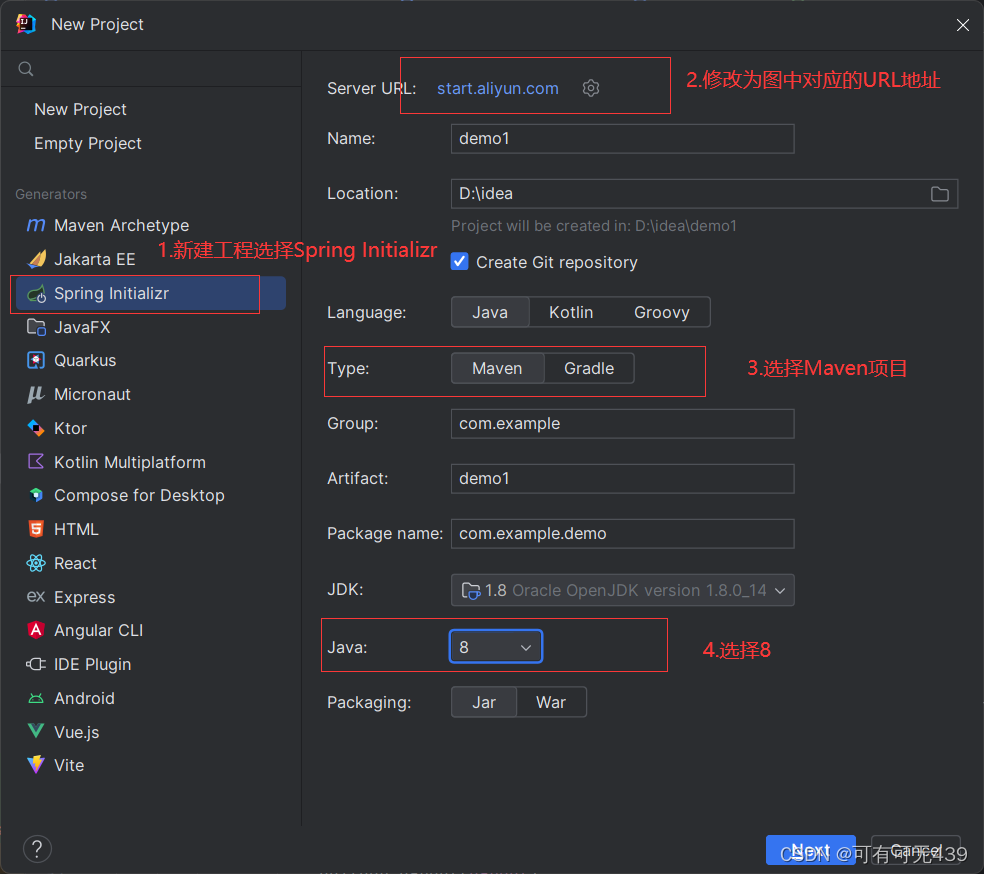
Task: Click the HTML5 shield icon
Action: click(x=36, y=529)
